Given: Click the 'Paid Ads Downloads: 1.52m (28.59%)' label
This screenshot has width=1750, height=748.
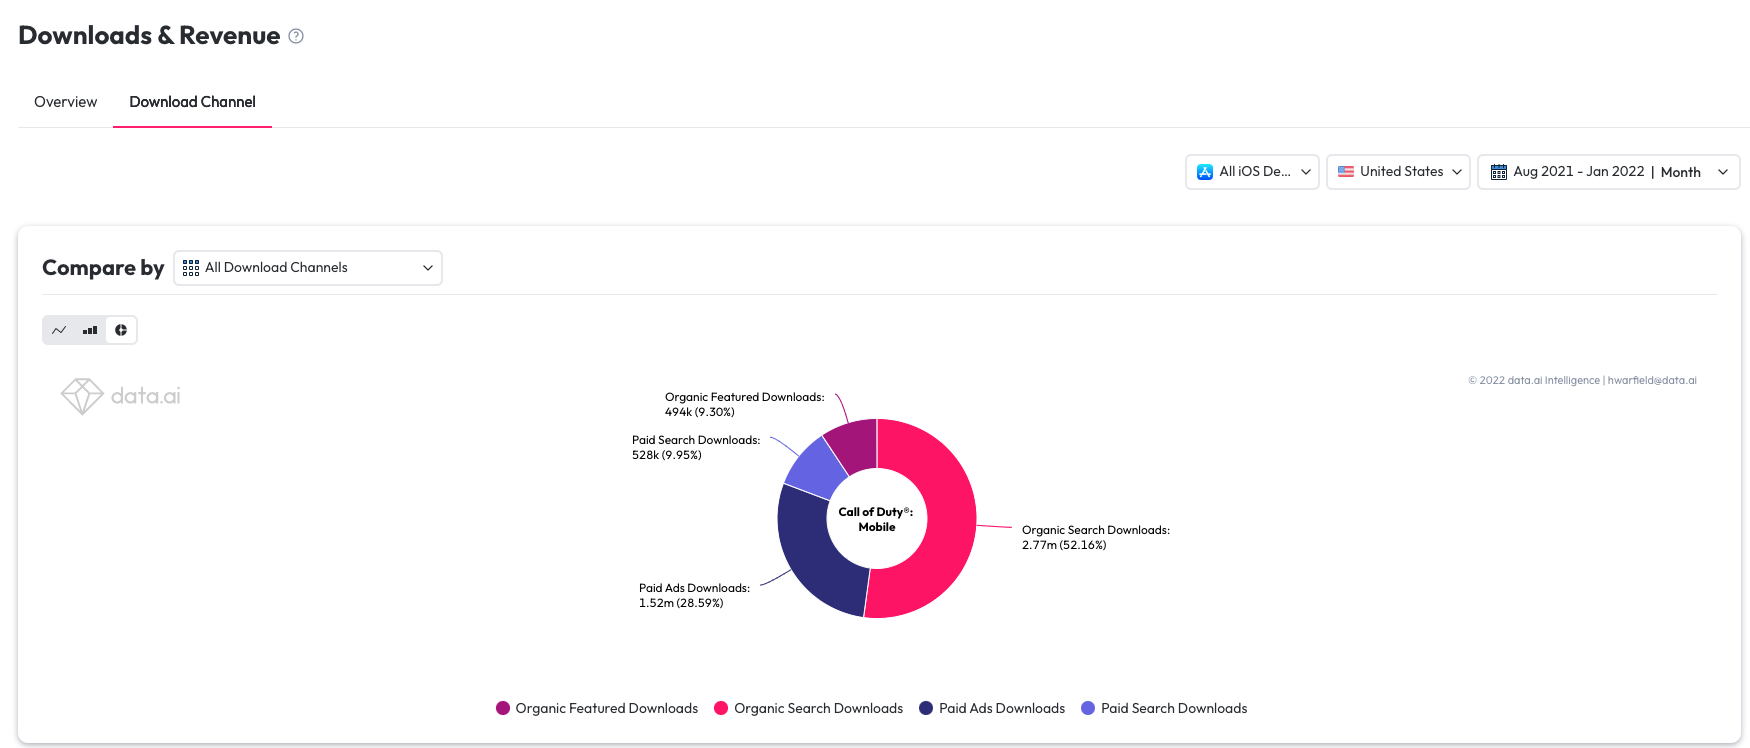Looking at the screenshot, I should tap(694, 596).
